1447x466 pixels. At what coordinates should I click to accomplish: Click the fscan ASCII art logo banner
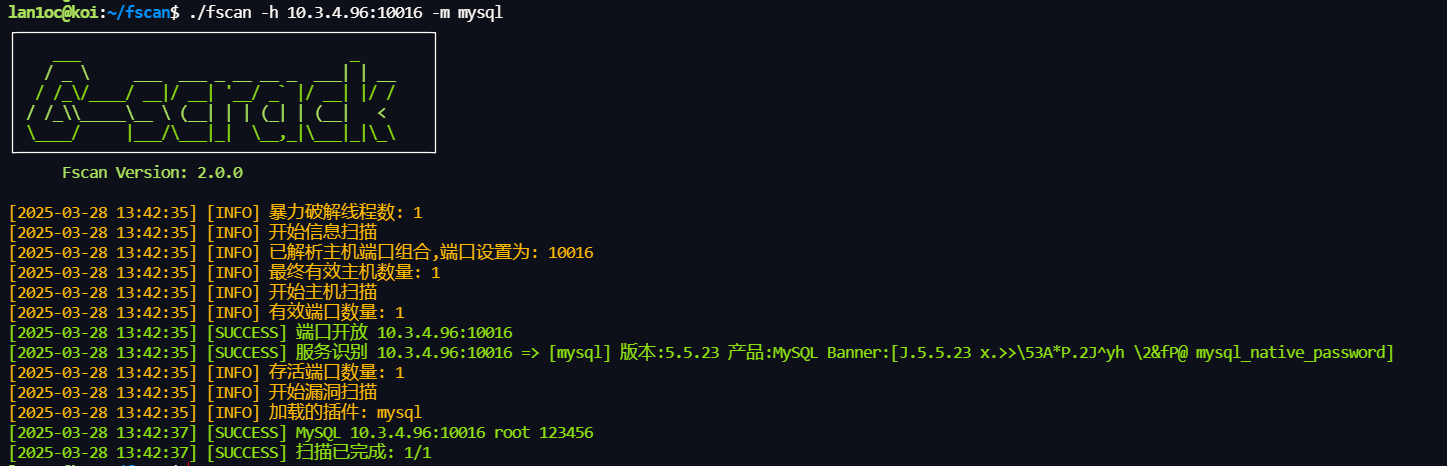tap(223, 93)
